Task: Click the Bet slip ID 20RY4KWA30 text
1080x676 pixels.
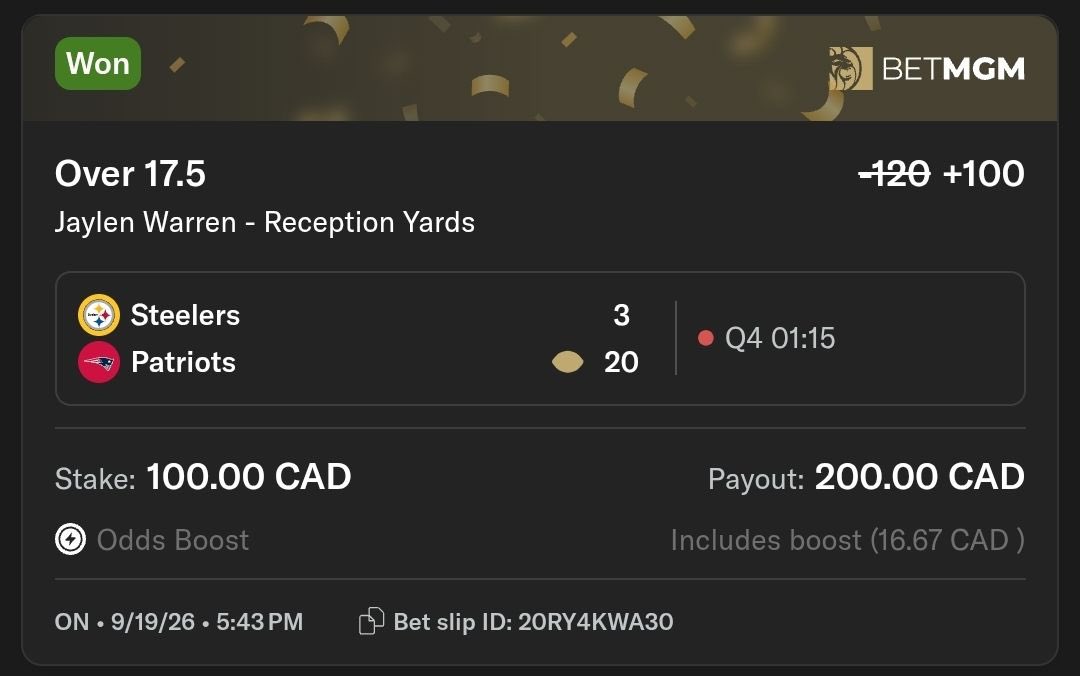Action: click(x=533, y=622)
